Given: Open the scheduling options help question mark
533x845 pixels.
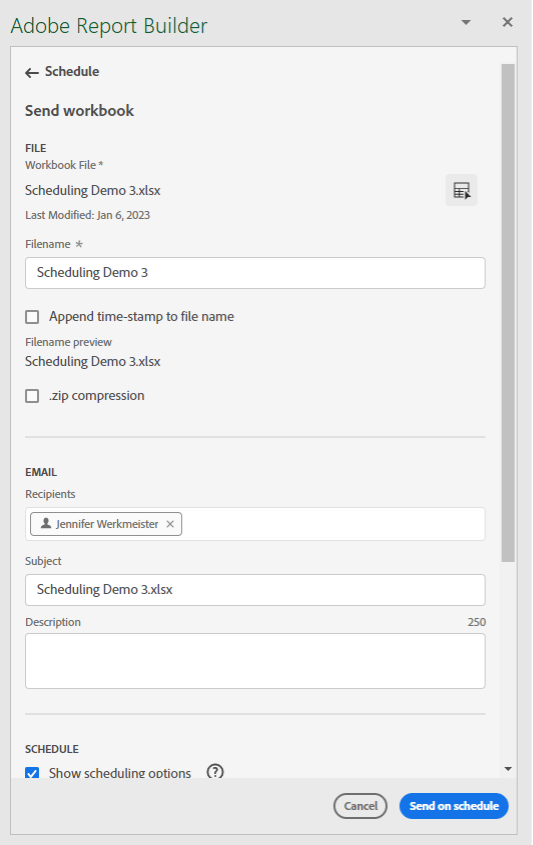Looking at the screenshot, I should (x=215, y=772).
